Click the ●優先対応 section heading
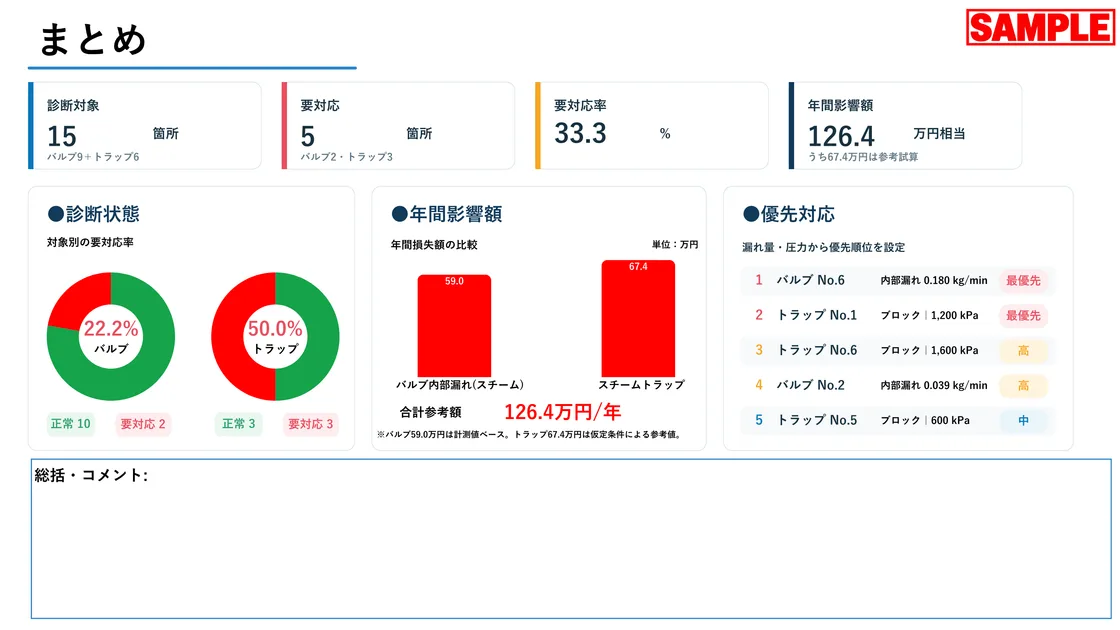The width and height of the screenshot is (1120, 630). pyautogui.click(x=789, y=214)
